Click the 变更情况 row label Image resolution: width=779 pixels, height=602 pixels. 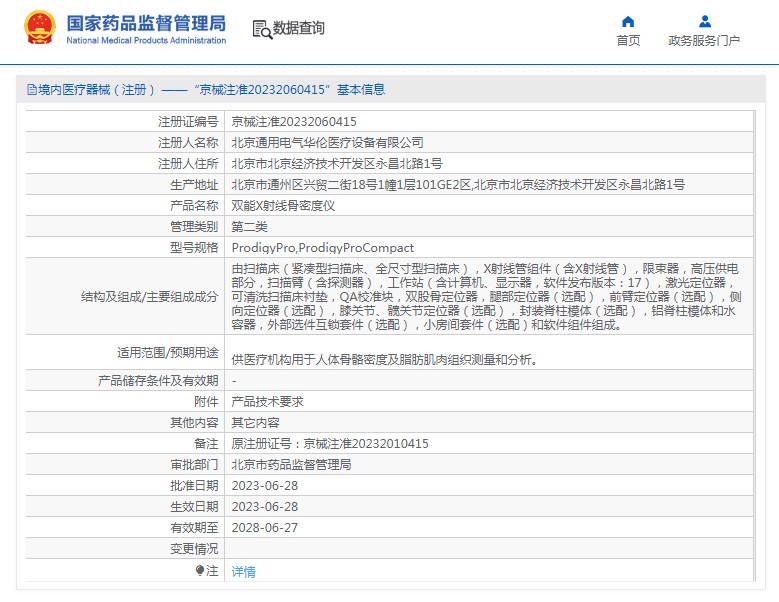click(194, 549)
